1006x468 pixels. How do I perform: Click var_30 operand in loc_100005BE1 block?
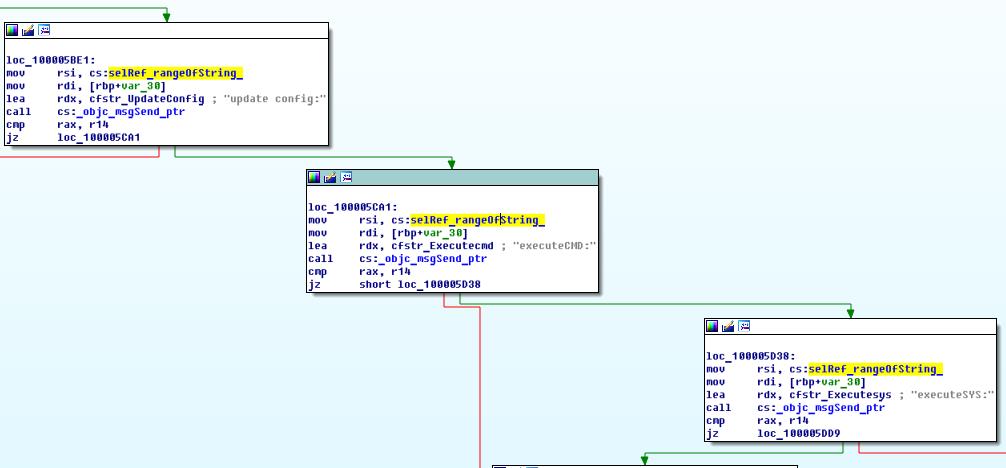coord(141,86)
